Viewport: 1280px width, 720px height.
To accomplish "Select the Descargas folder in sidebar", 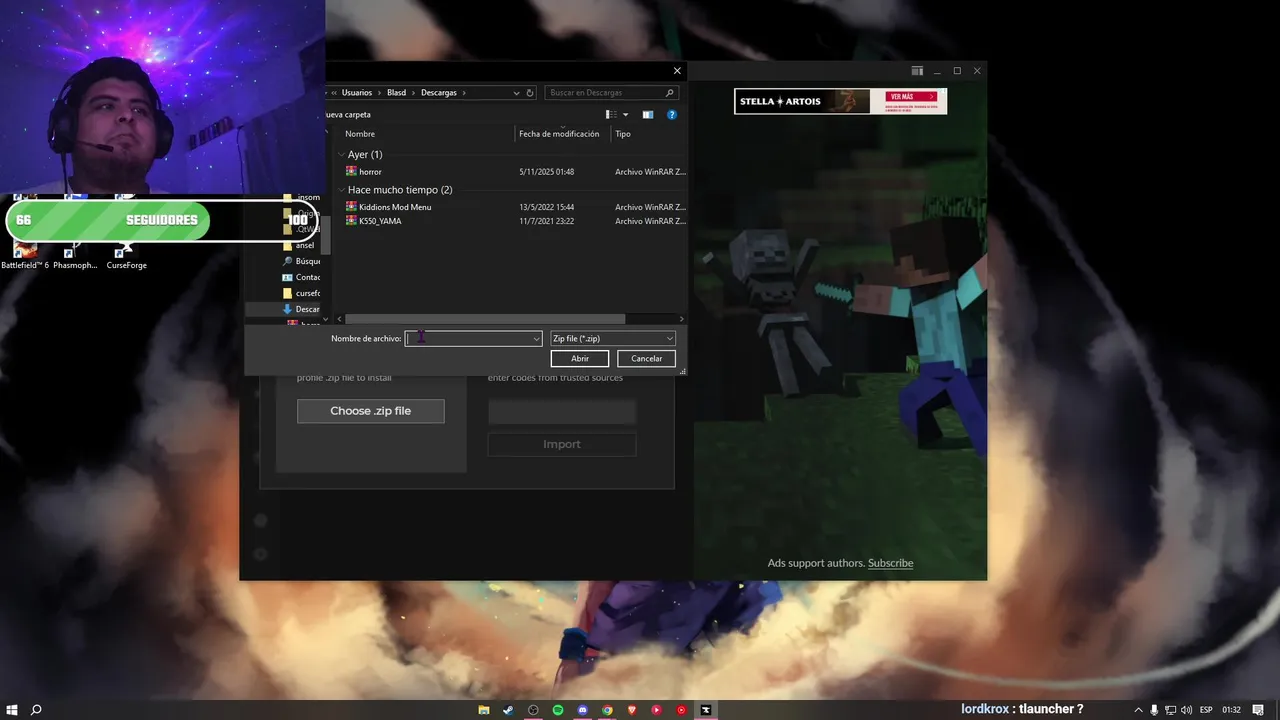I will [302, 309].
